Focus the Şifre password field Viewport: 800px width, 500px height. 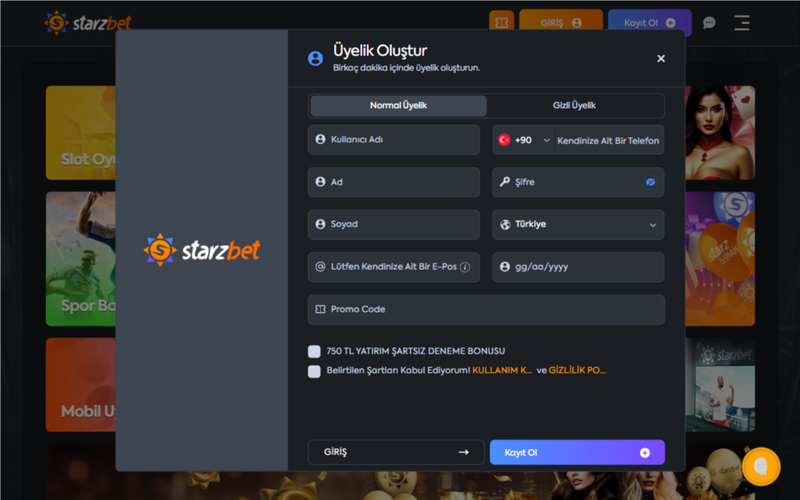coord(578,182)
